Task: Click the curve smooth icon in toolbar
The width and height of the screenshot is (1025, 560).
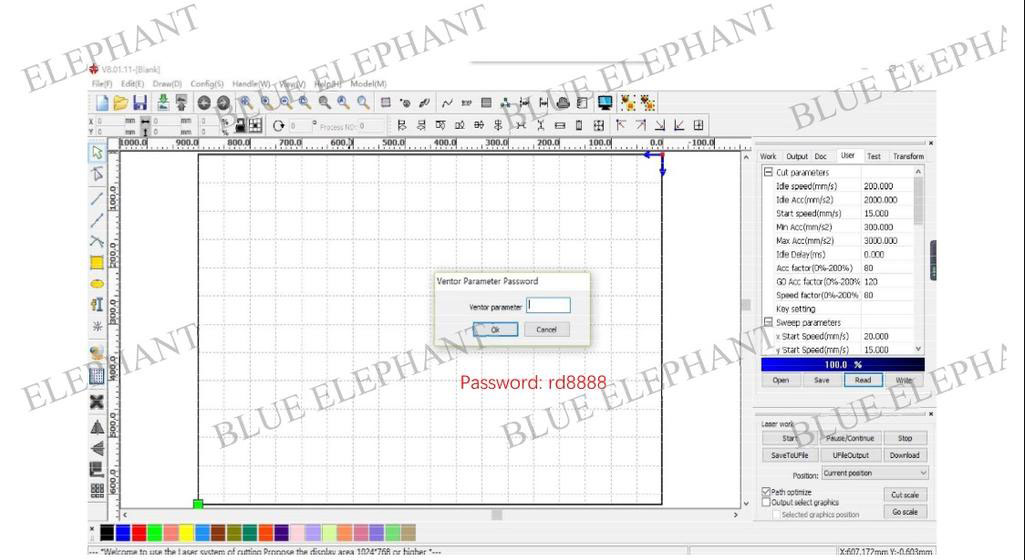Action: (x=447, y=103)
